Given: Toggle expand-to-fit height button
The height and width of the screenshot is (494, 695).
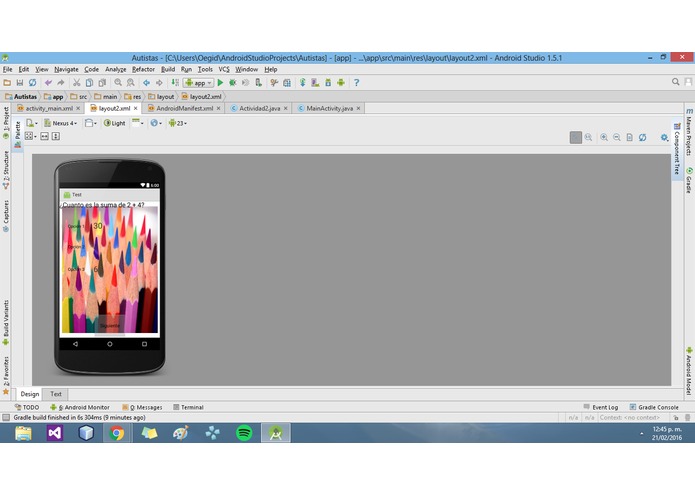Looking at the screenshot, I should [x=56, y=136].
